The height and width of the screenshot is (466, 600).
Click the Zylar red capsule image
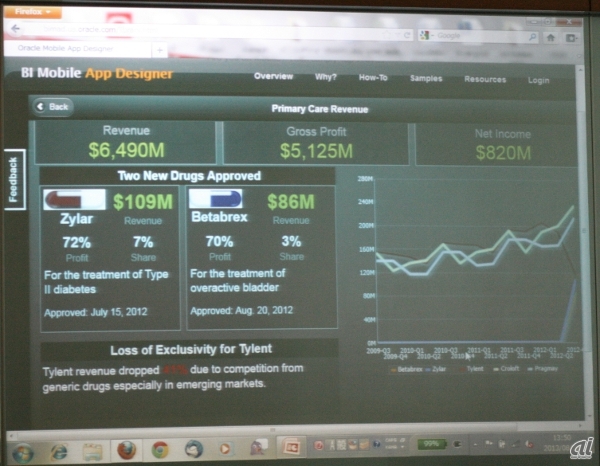74,199
